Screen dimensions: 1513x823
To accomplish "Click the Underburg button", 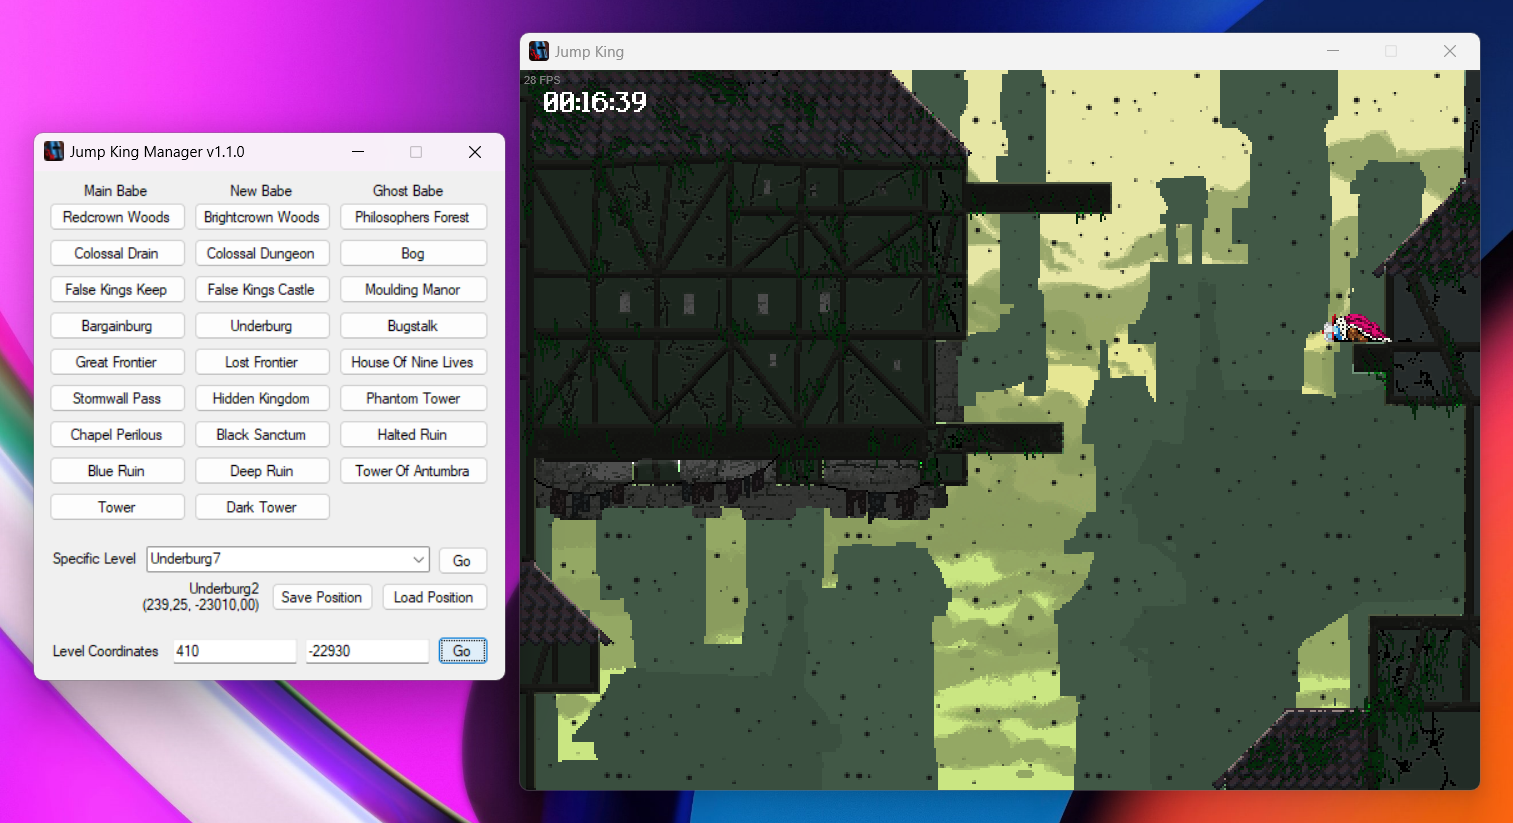I will [x=262, y=326].
